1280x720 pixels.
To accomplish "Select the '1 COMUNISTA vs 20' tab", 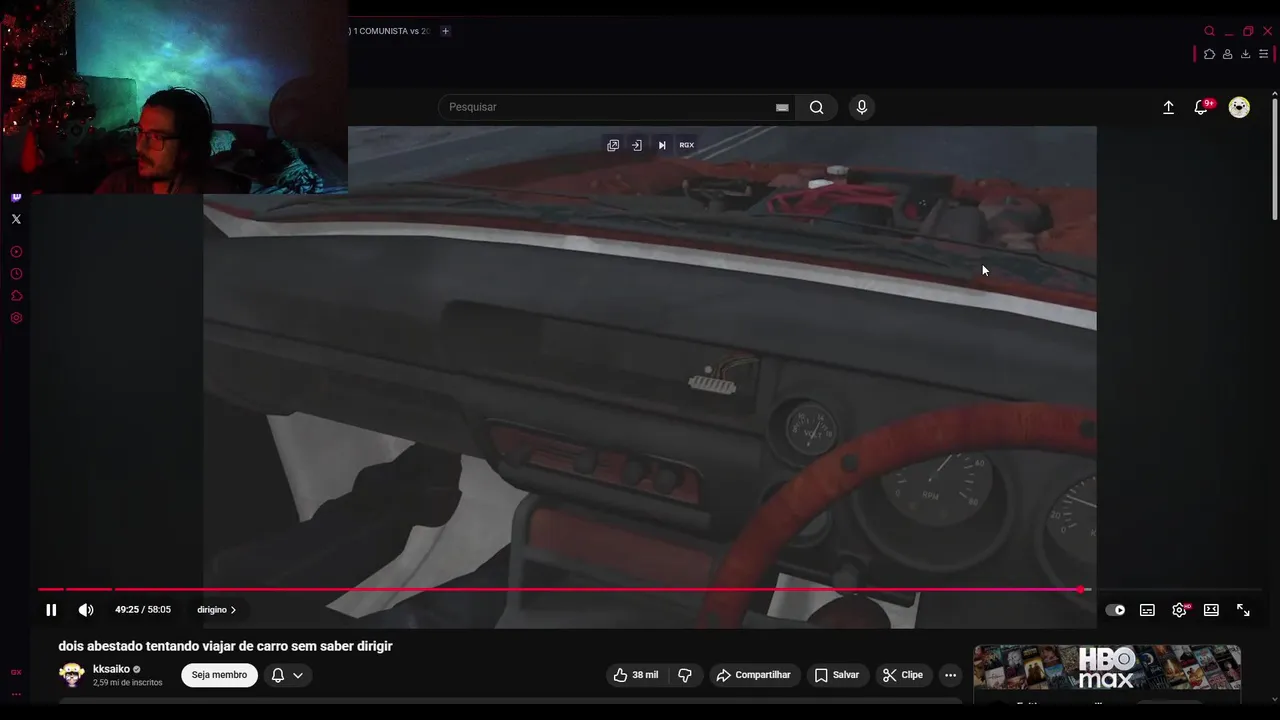I will pyautogui.click(x=389, y=31).
